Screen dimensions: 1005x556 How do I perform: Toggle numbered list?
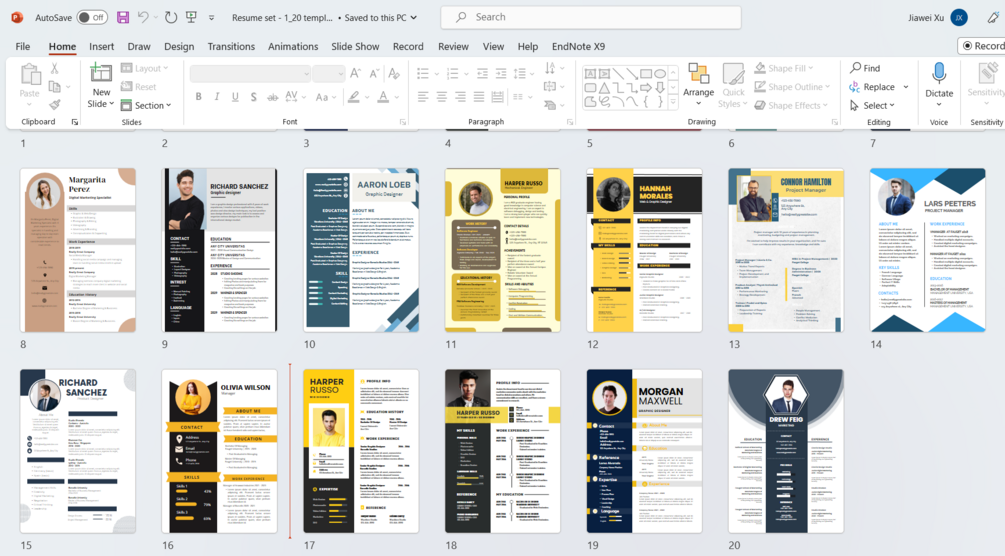[x=453, y=74]
